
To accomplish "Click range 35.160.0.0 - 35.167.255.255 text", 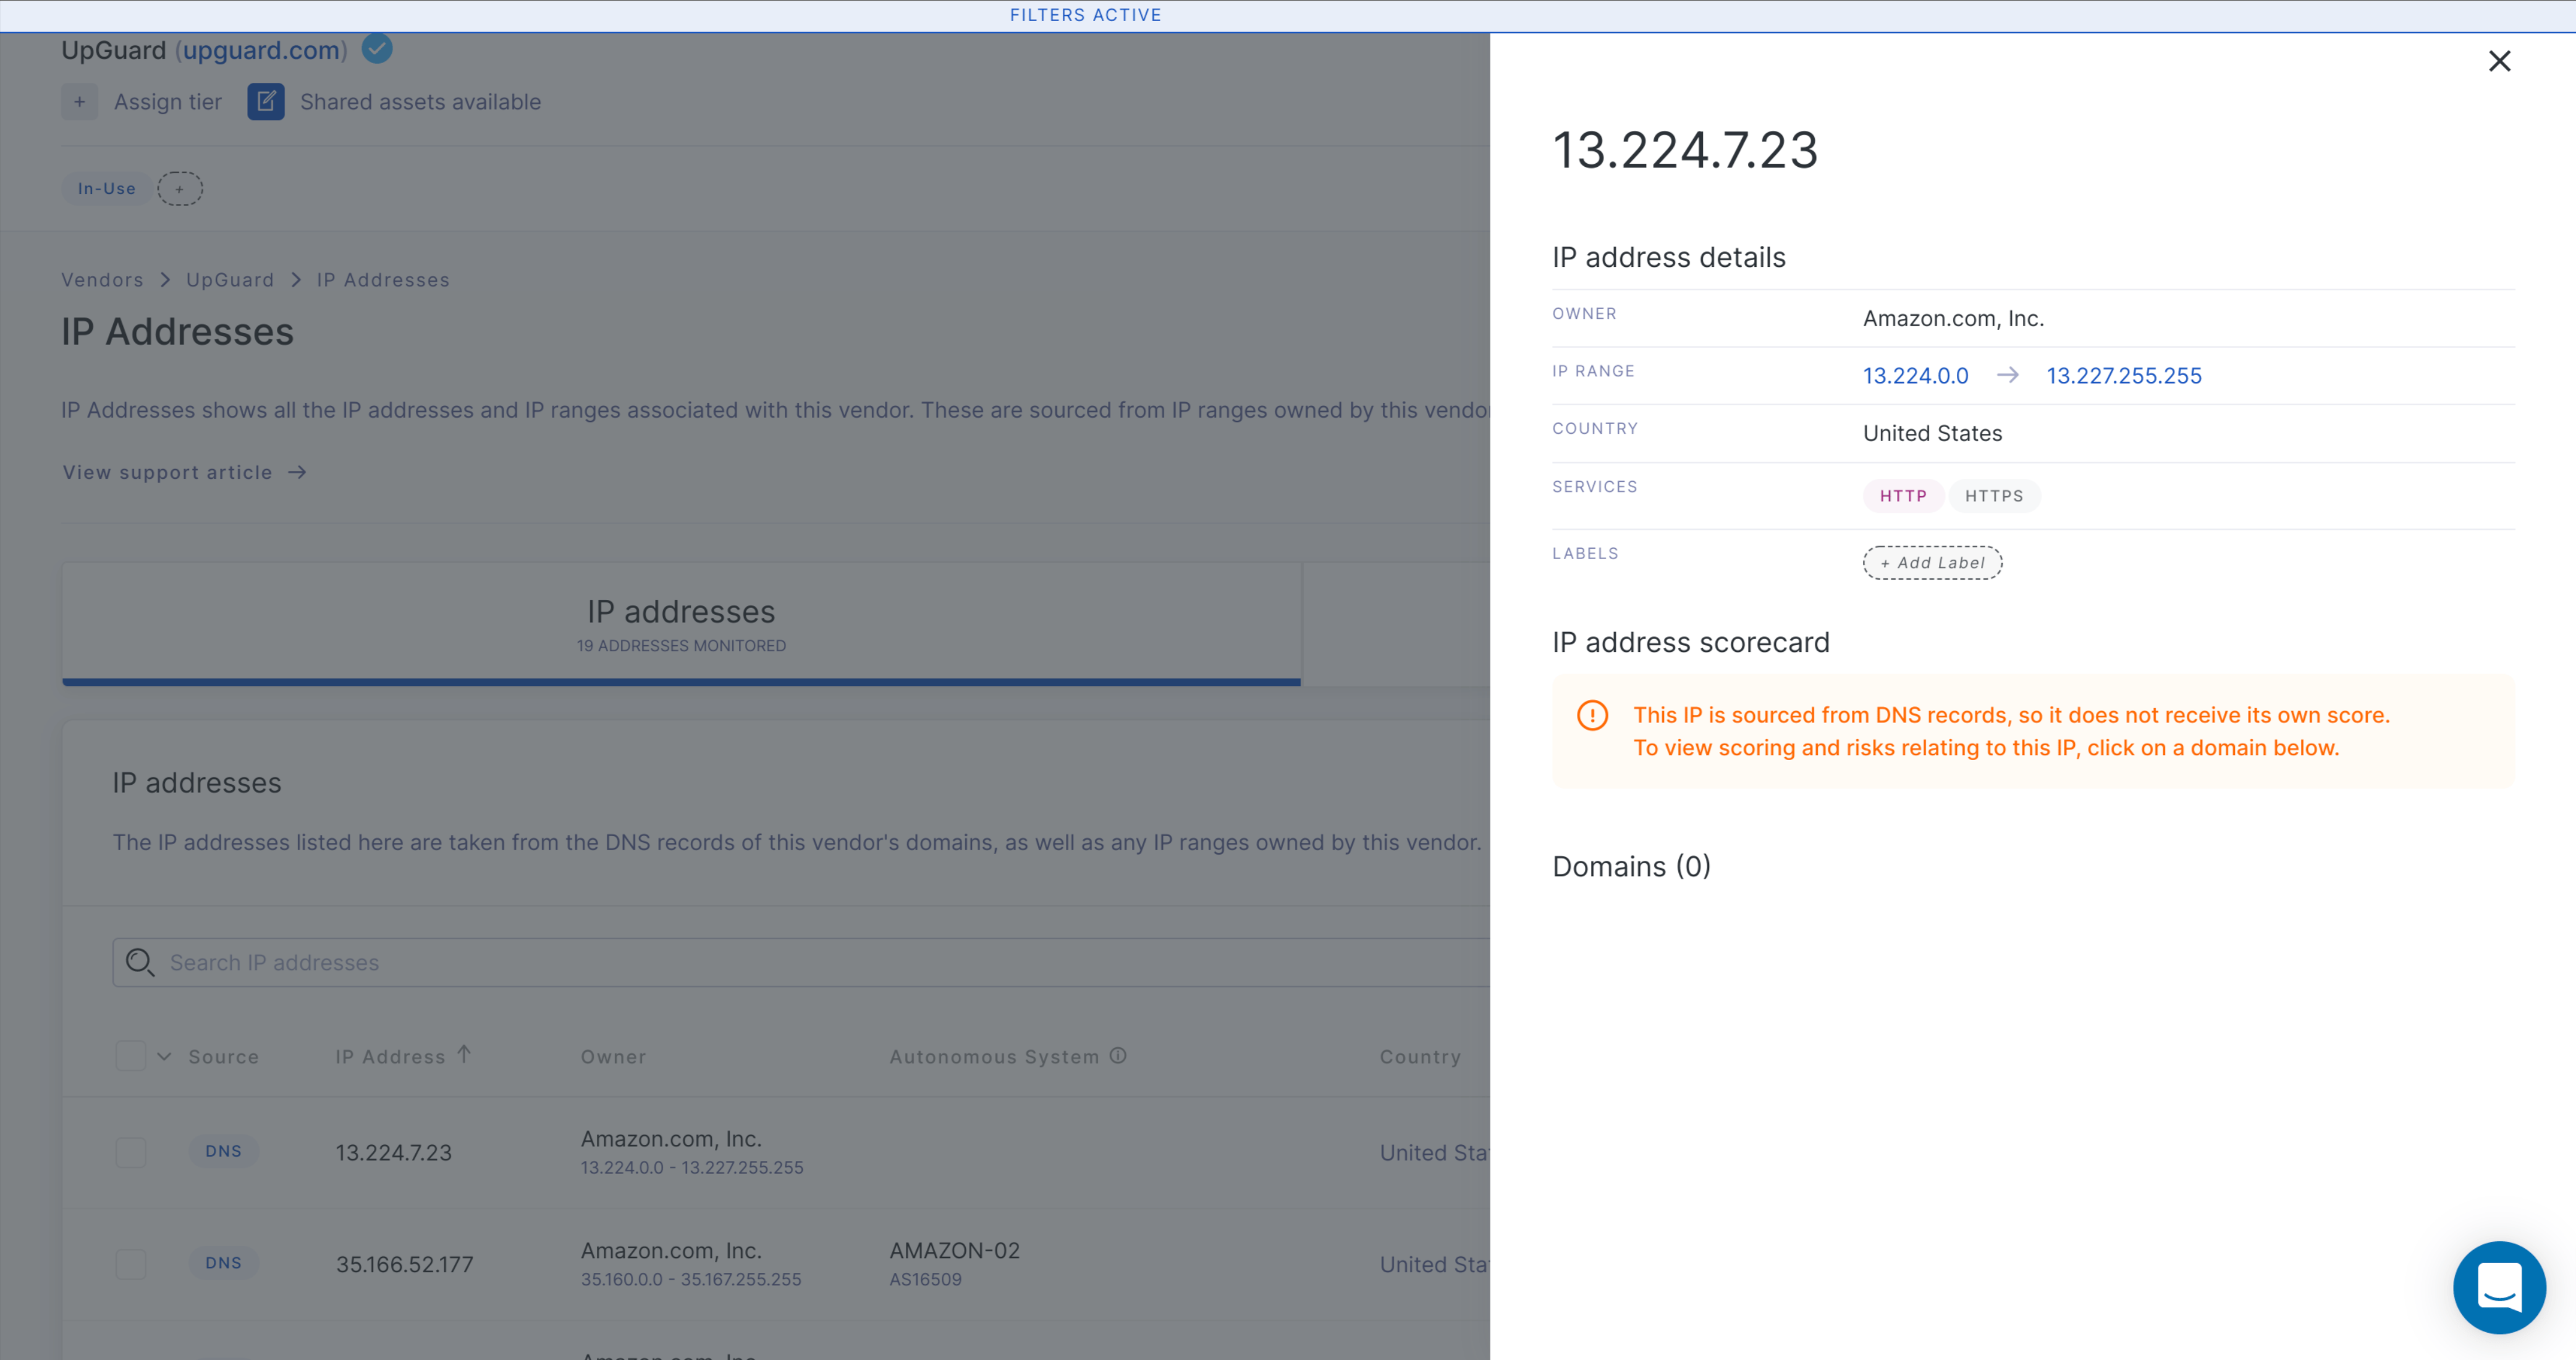I will 691,1279.
